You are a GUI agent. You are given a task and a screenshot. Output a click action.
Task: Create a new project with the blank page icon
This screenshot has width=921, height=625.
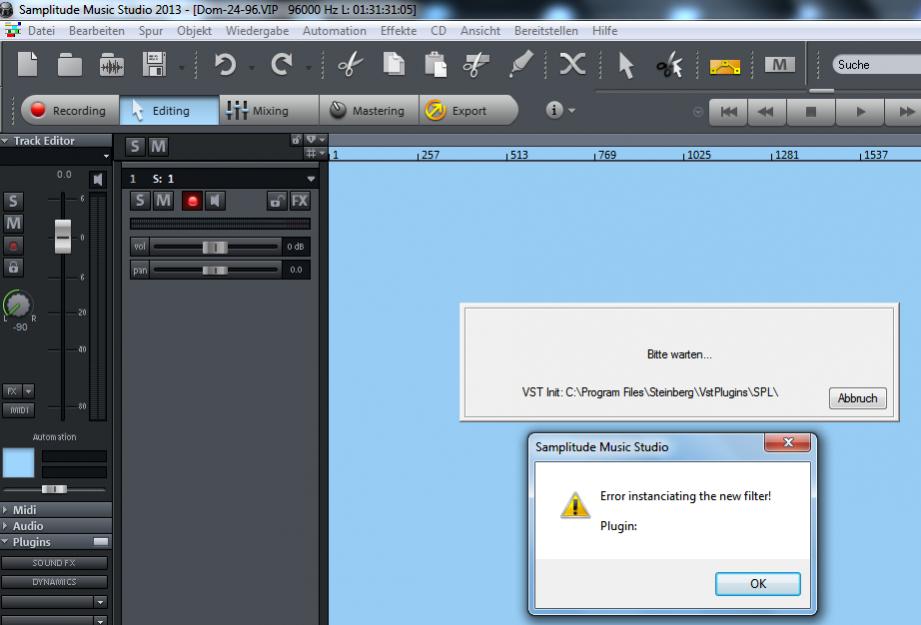click(x=28, y=64)
